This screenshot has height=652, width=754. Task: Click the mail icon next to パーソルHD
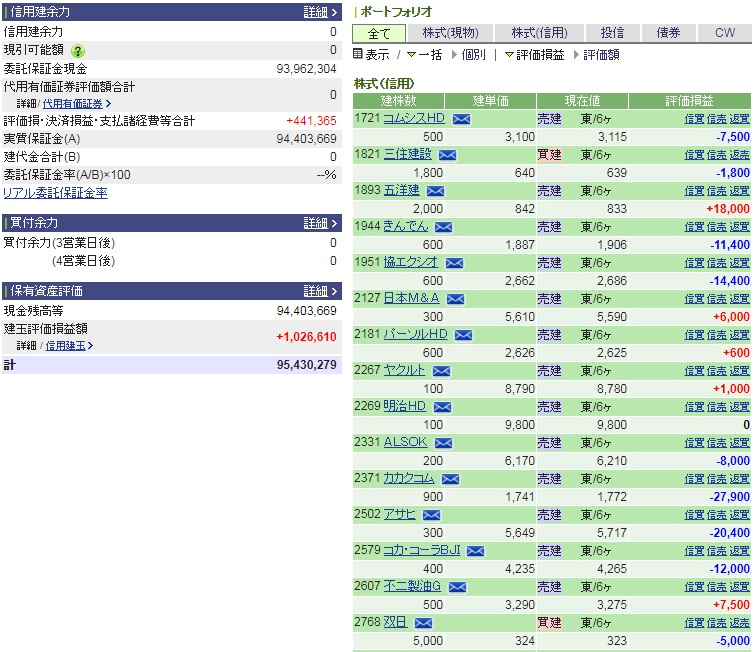point(464,335)
